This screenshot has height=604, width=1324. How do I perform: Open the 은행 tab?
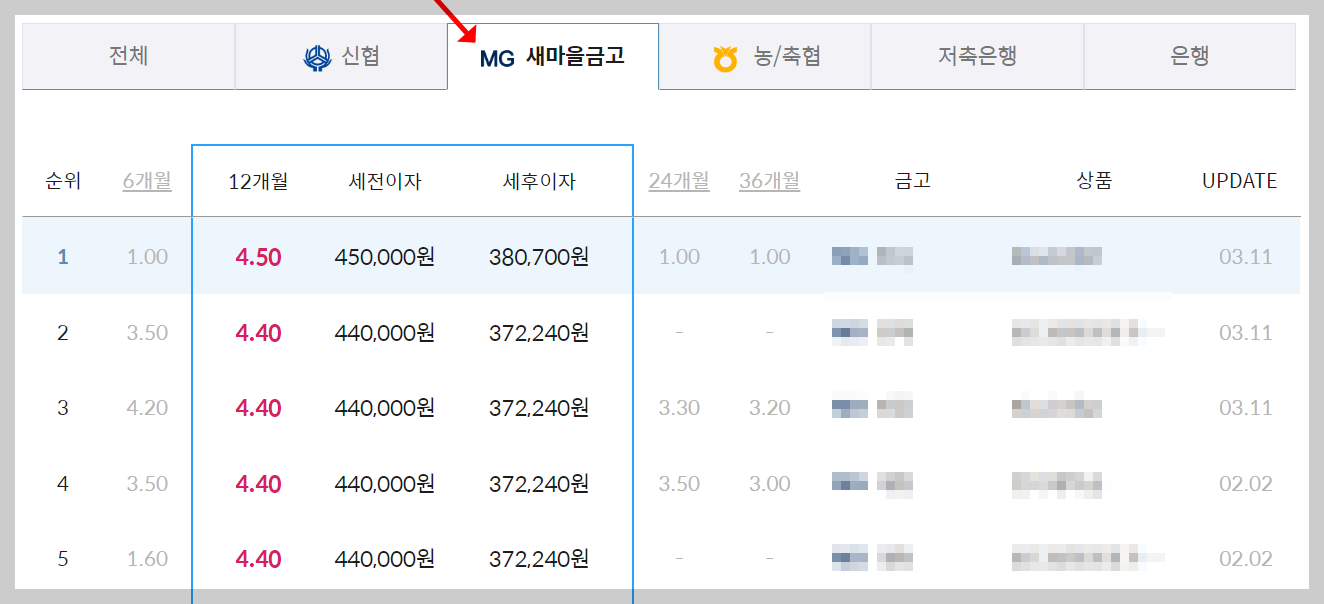(1189, 55)
